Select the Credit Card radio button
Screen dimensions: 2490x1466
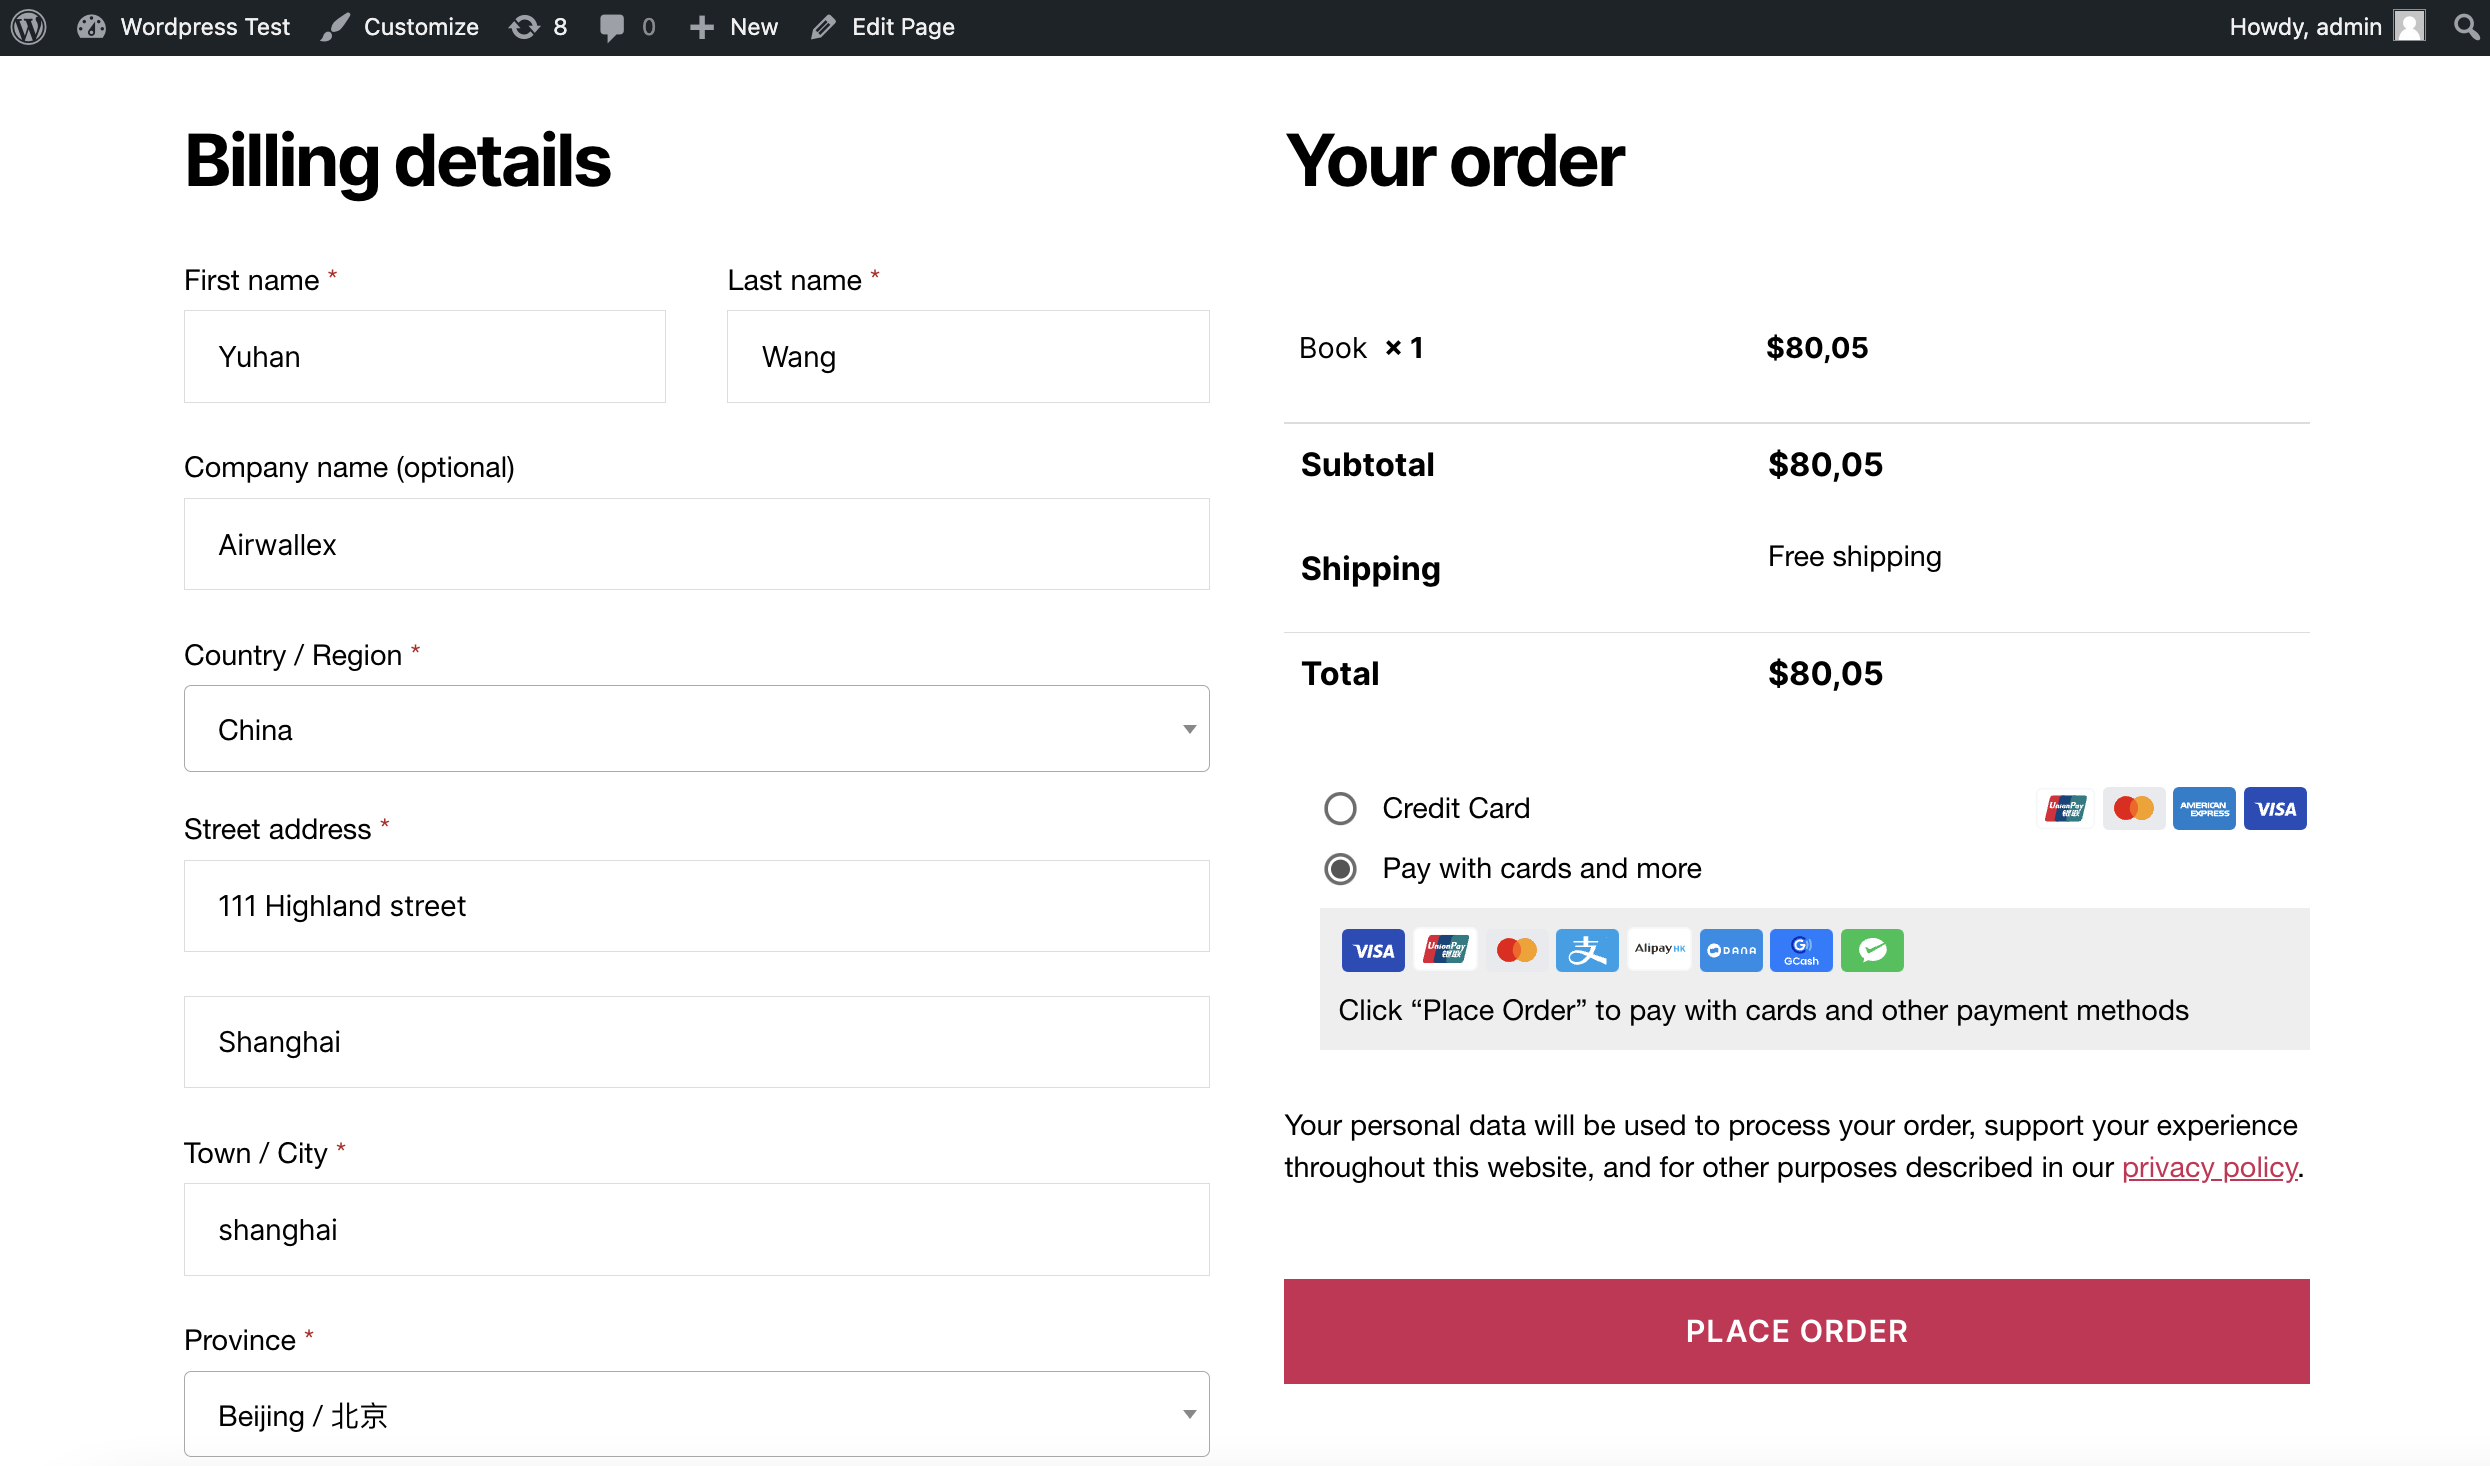1342,808
